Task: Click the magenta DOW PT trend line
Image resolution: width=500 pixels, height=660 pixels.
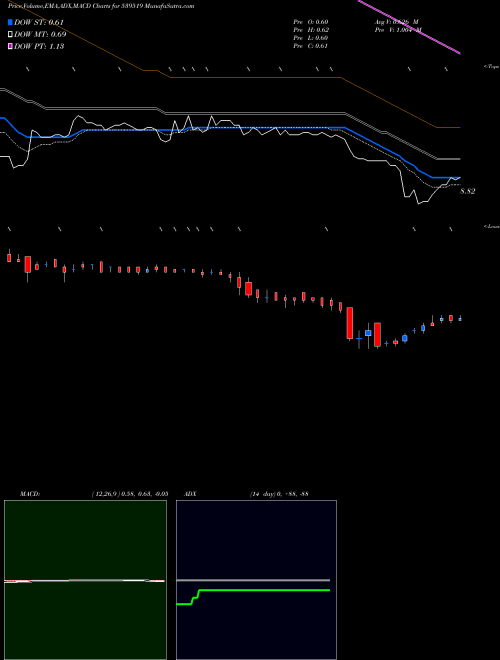Action: 409,27
